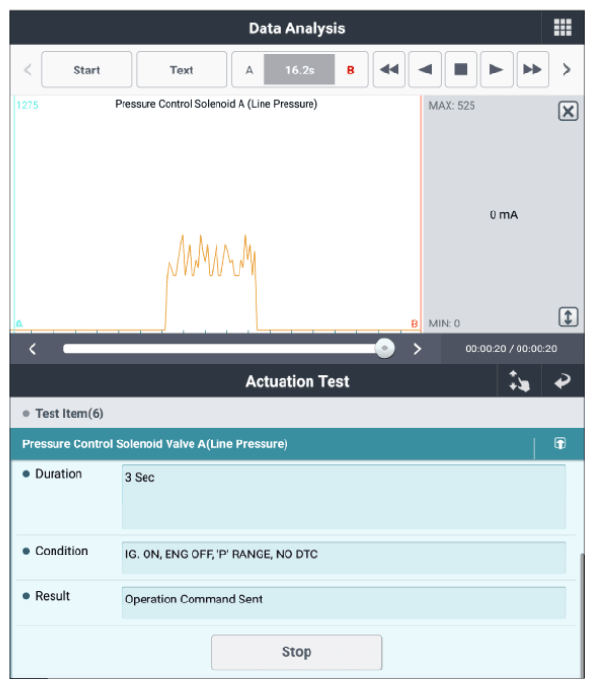Move timeline back with left arrow
This screenshot has height=688, width=594.
pyautogui.click(x=32, y=349)
